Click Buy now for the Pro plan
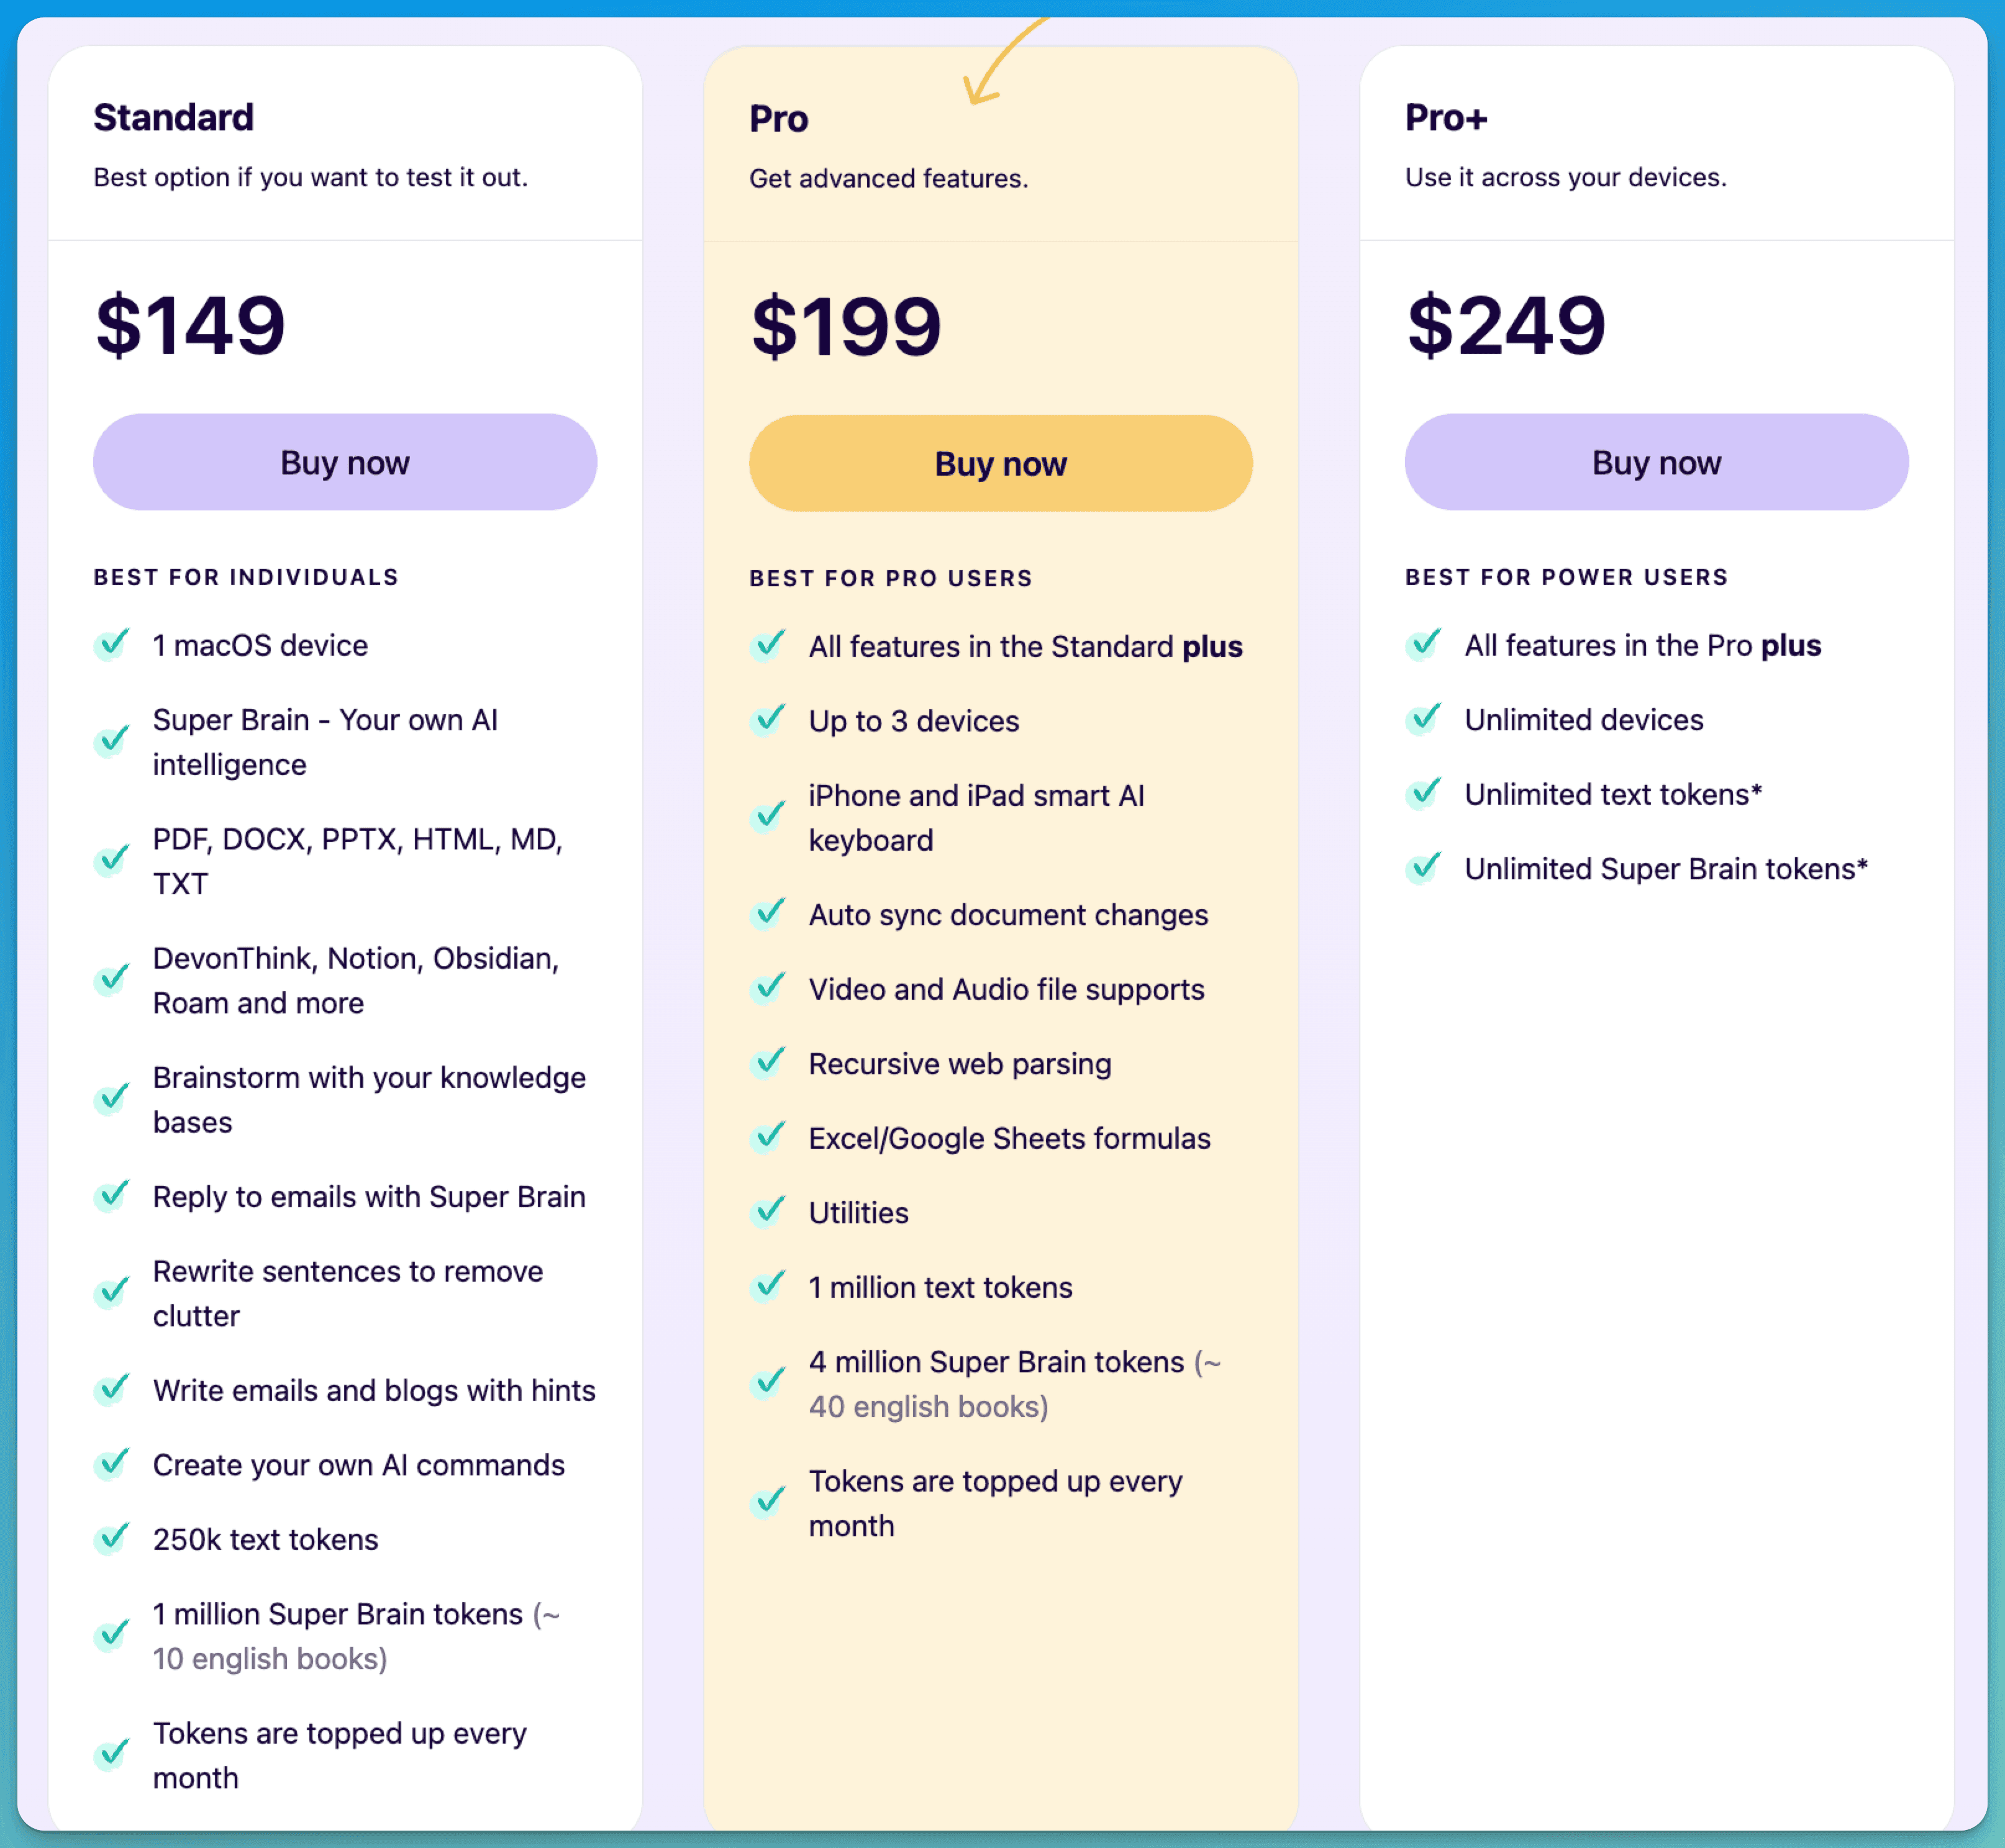The width and height of the screenshot is (2005, 1848). [x=1000, y=462]
